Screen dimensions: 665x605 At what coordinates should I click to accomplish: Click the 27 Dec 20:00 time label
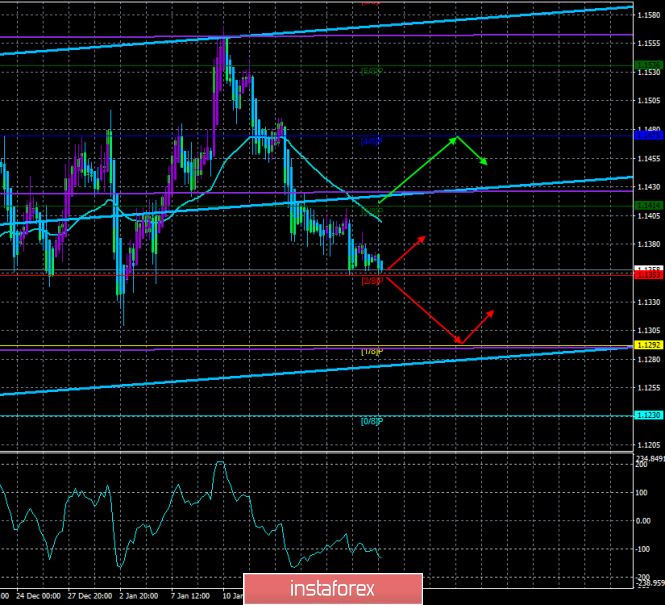coord(90,596)
